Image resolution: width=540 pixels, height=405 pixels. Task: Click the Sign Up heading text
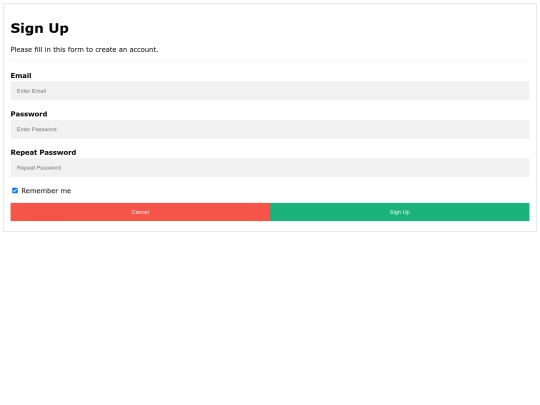(40, 28)
